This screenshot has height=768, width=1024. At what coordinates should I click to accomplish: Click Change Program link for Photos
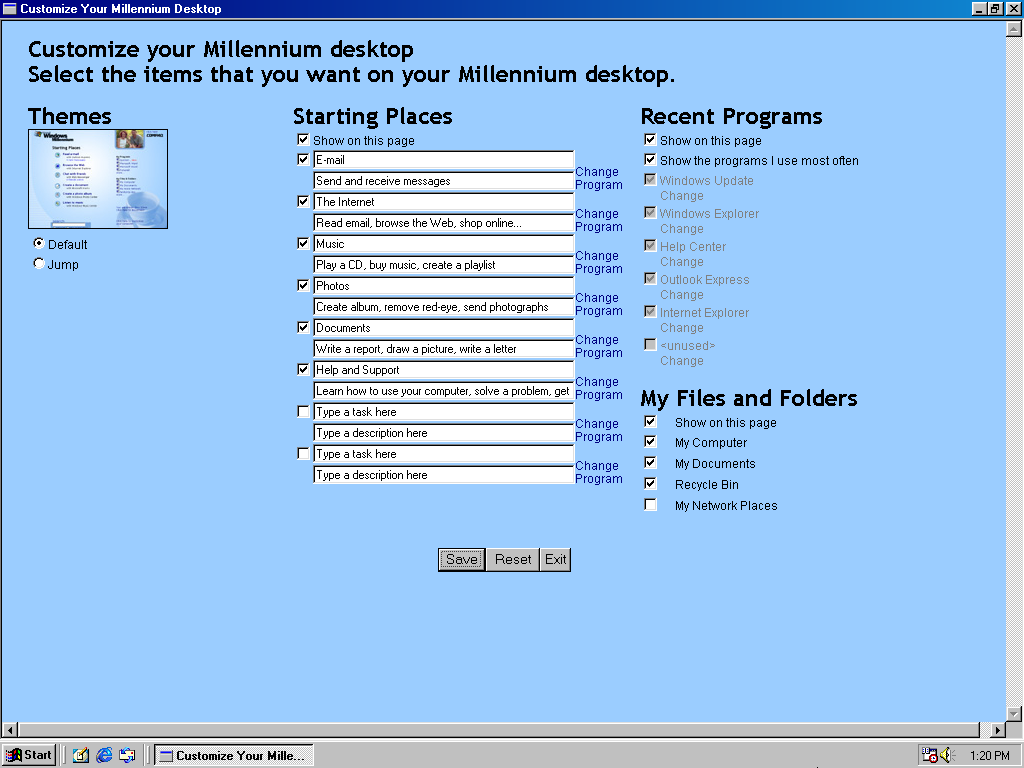pyautogui.click(x=599, y=304)
